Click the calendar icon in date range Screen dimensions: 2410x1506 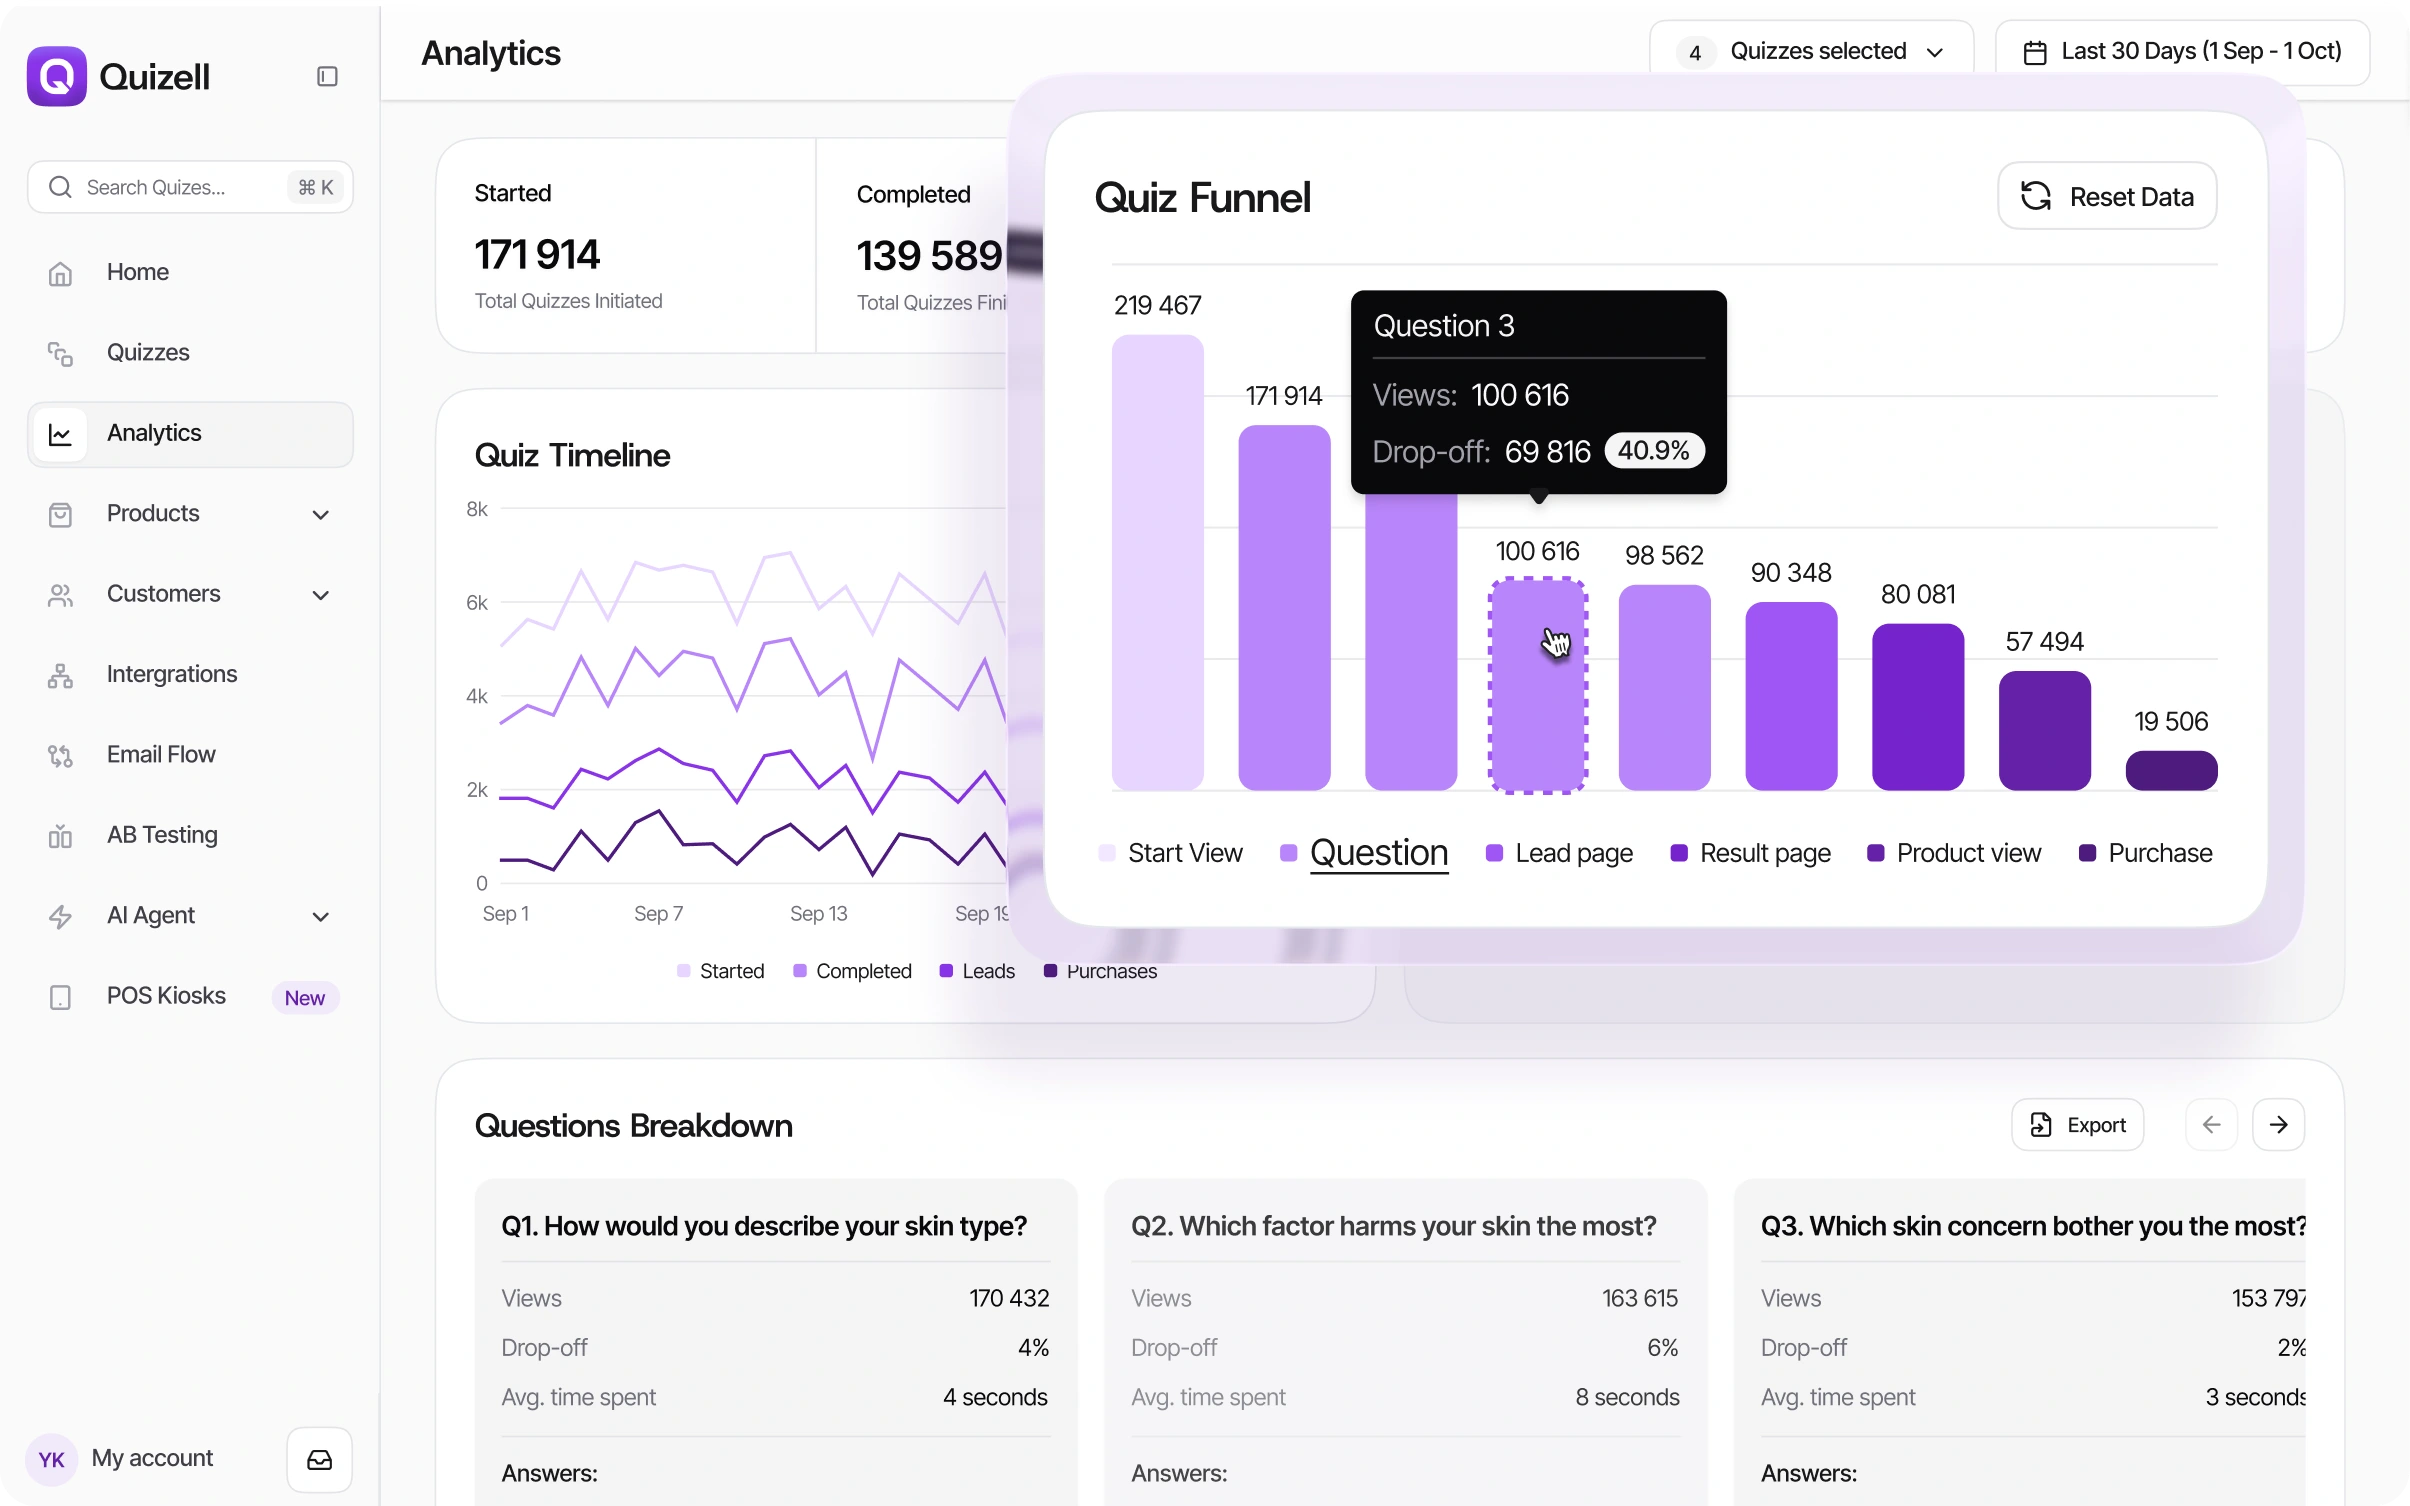click(2034, 52)
